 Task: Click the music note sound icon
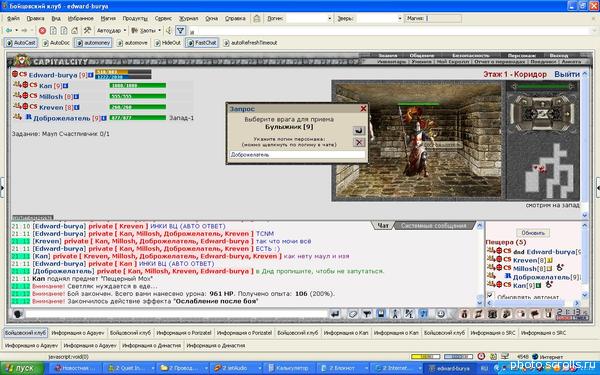[x=424, y=314]
